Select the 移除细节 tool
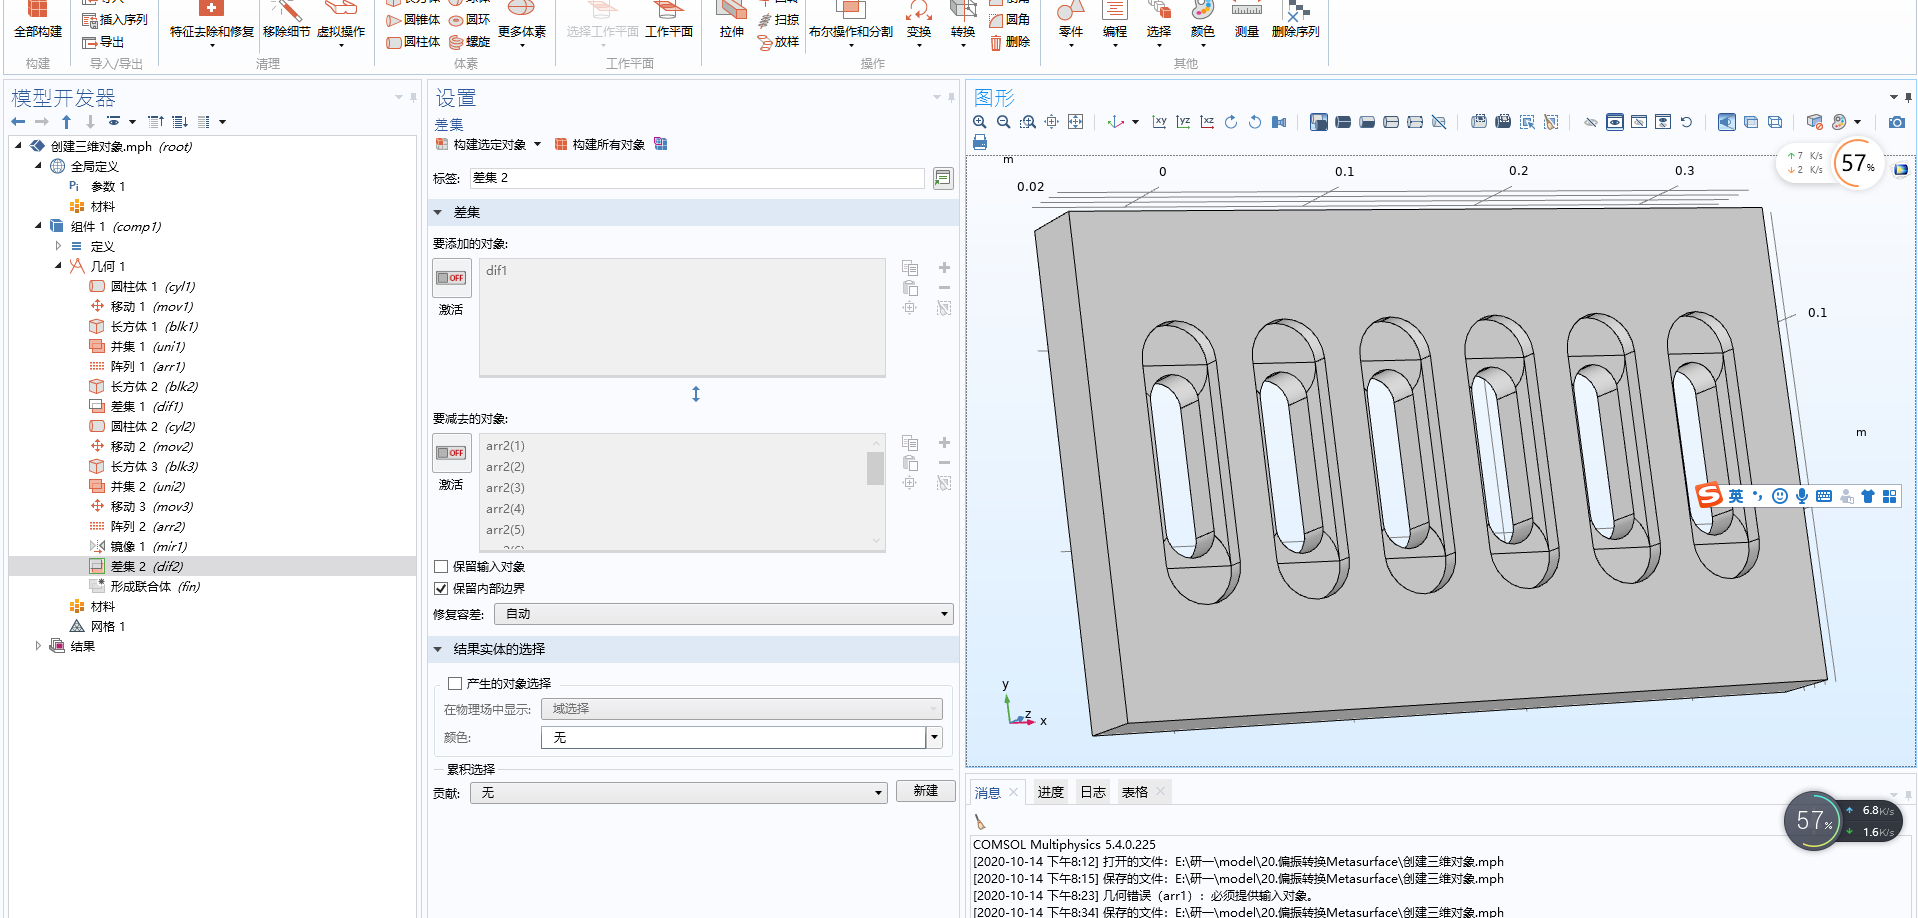Screen dimensions: 1918x918 (286, 22)
